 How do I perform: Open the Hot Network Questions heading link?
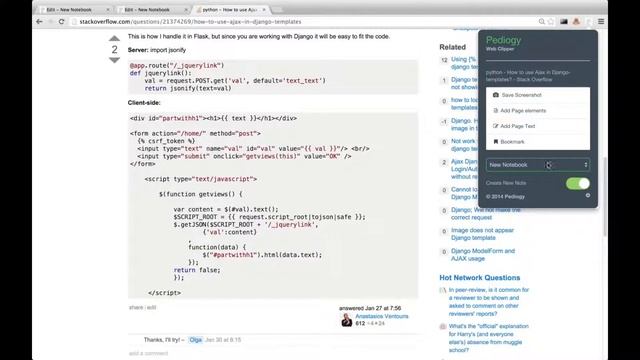point(480,278)
